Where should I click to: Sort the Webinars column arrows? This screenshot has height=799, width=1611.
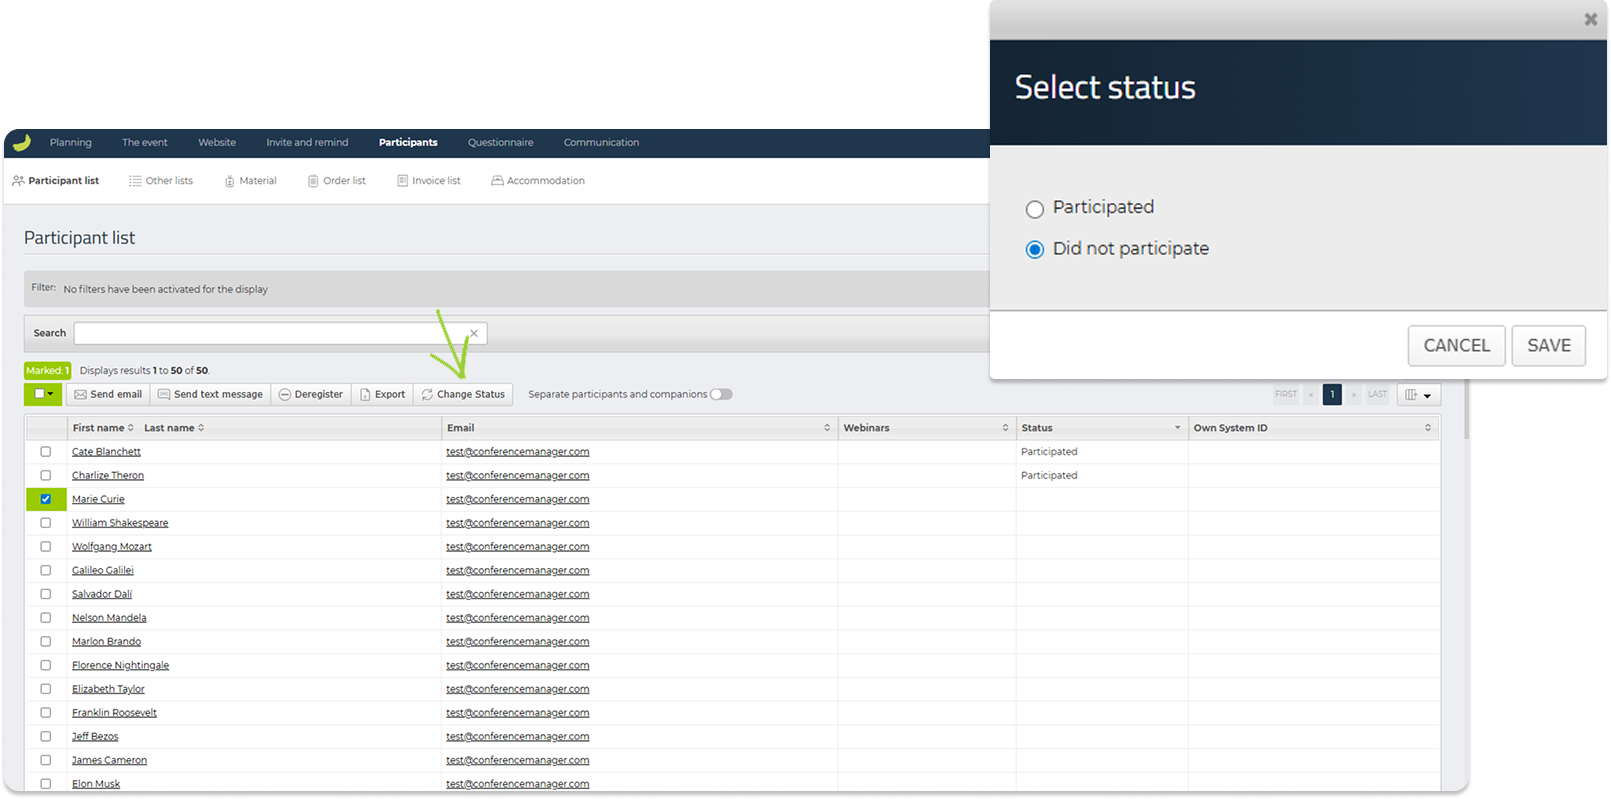[1005, 428]
